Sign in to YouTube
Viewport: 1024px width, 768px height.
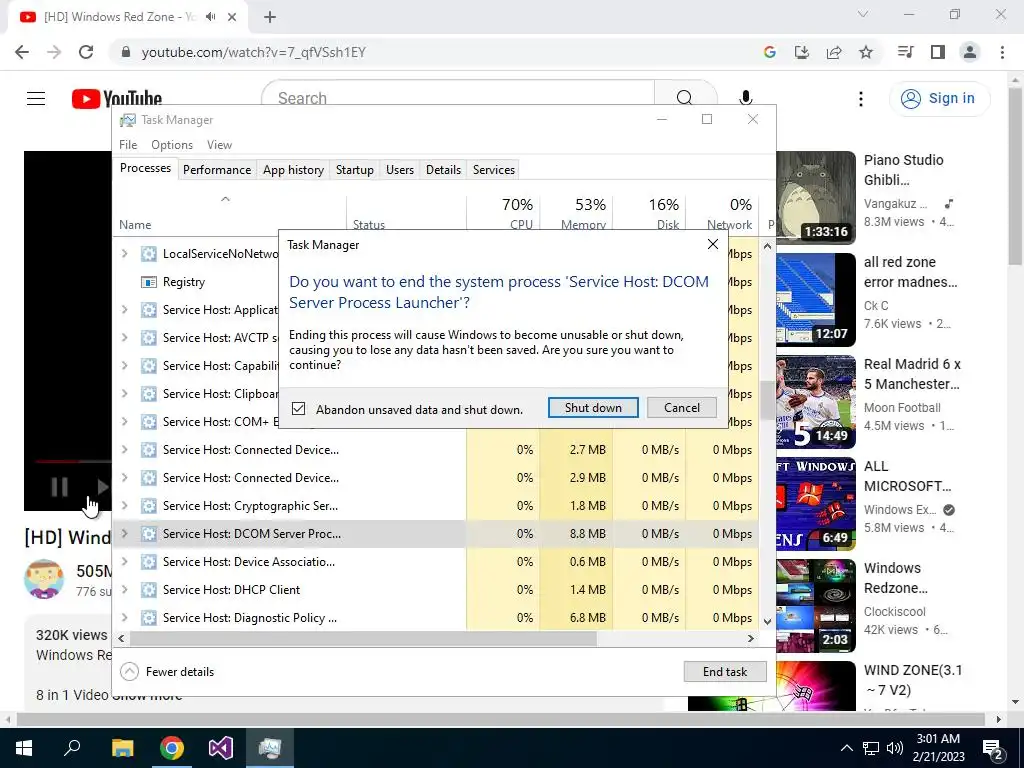tap(939, 99)
